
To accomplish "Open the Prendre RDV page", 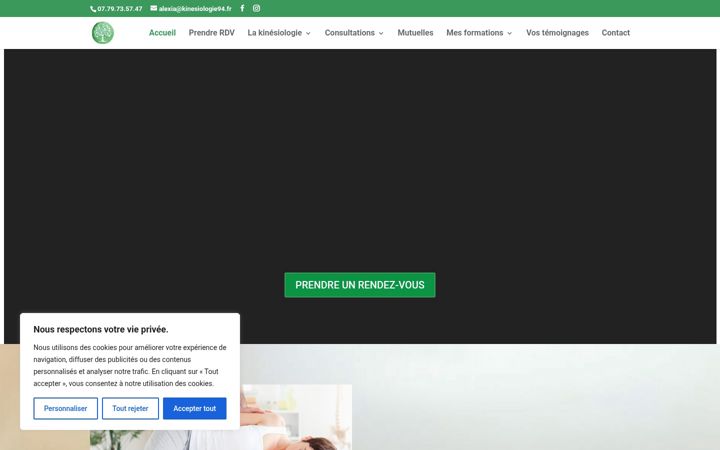I will pyautogui.click(x=212, y=33).
